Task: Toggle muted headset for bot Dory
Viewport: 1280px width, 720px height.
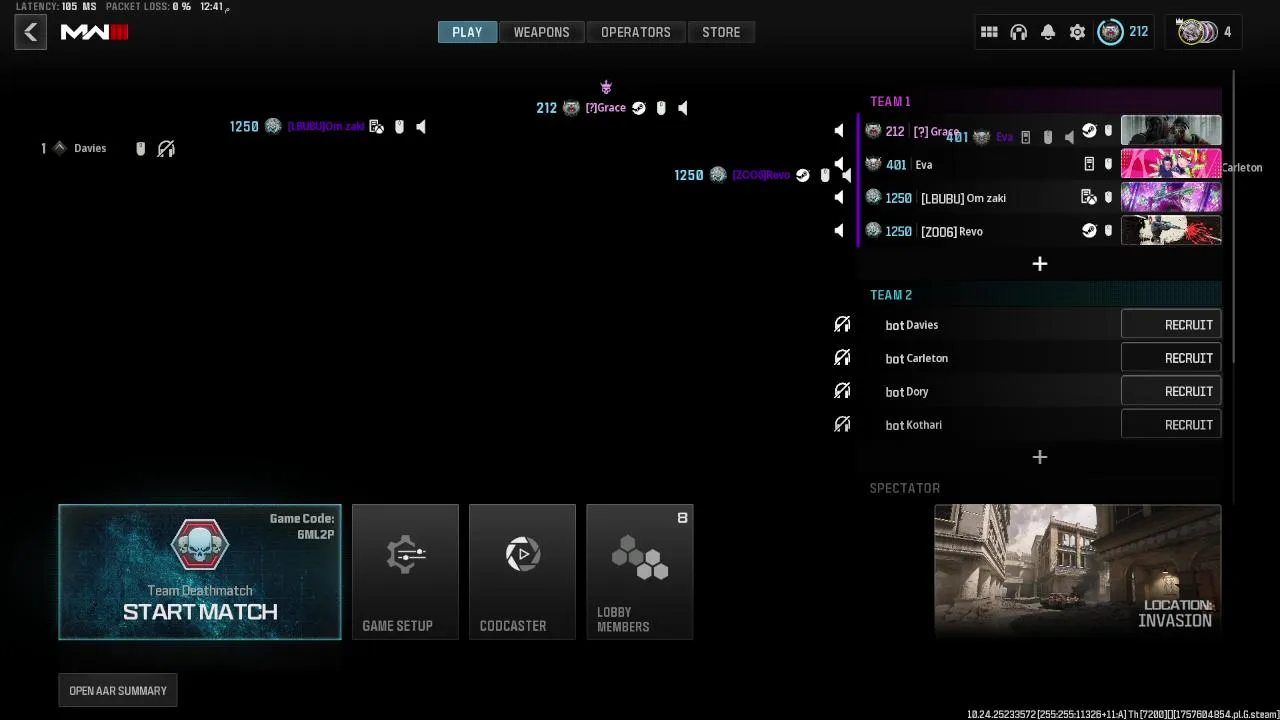Action: (x=842, y=391)
